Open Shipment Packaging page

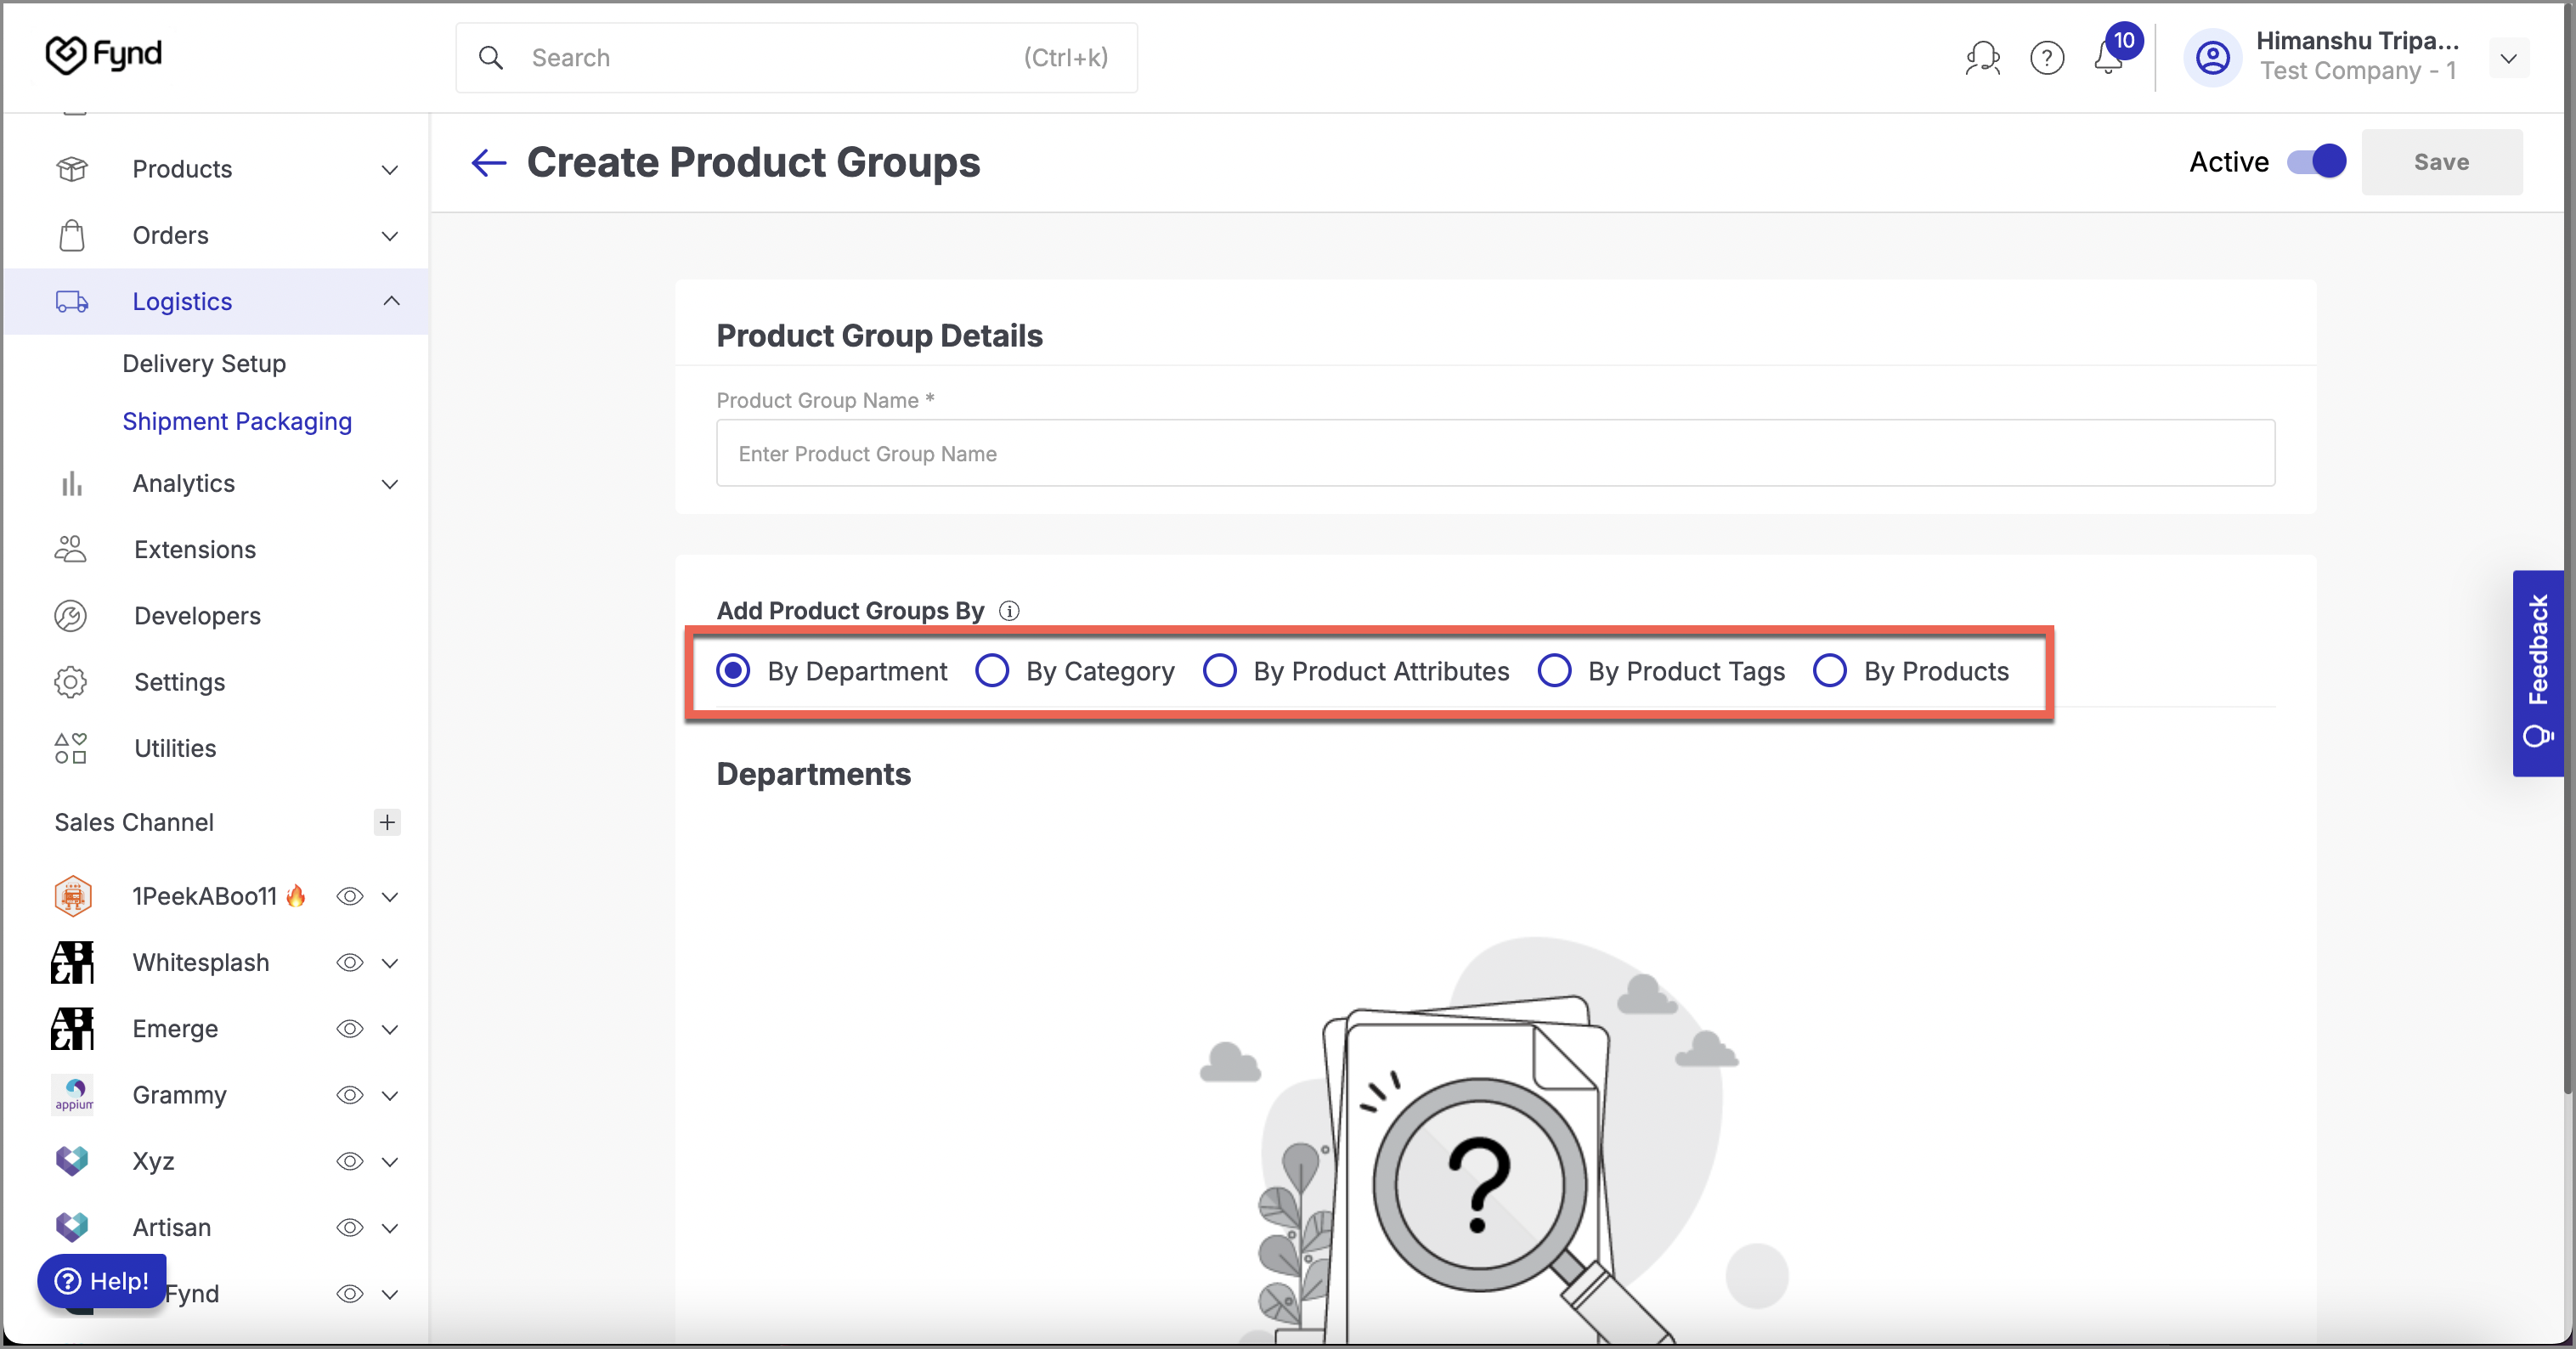[x=237, y=421]
